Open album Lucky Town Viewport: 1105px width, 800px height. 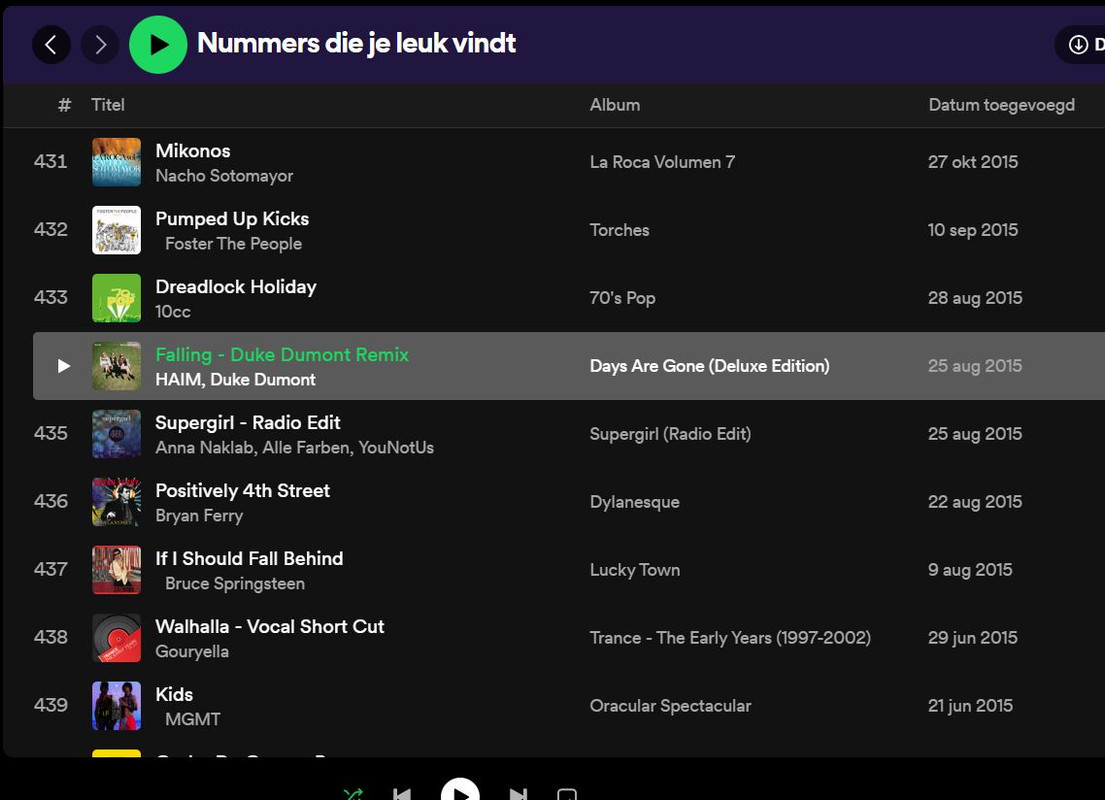634,570
